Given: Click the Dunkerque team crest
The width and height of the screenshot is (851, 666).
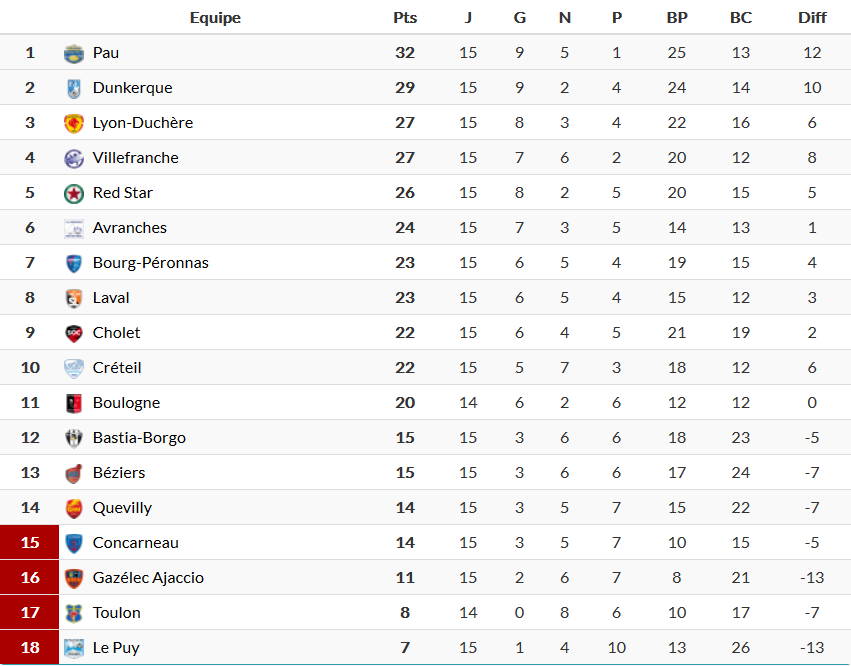Looking at the screenshot, I should click(x=74, y=88).
